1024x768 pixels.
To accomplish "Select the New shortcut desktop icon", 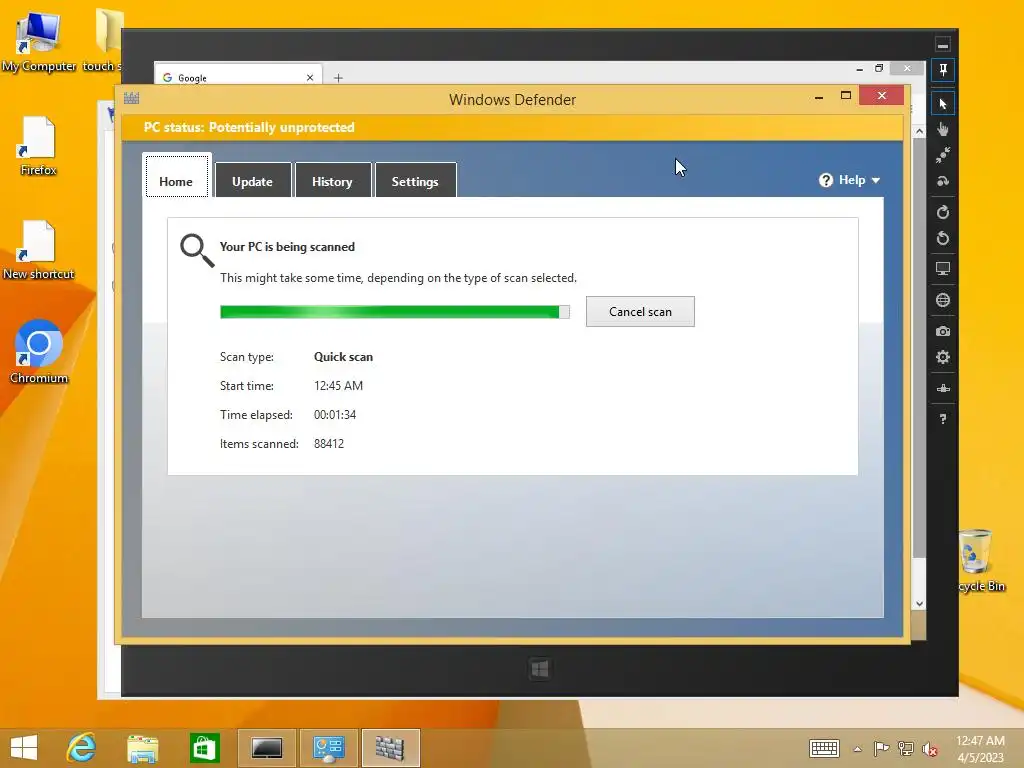I will 39,250.
